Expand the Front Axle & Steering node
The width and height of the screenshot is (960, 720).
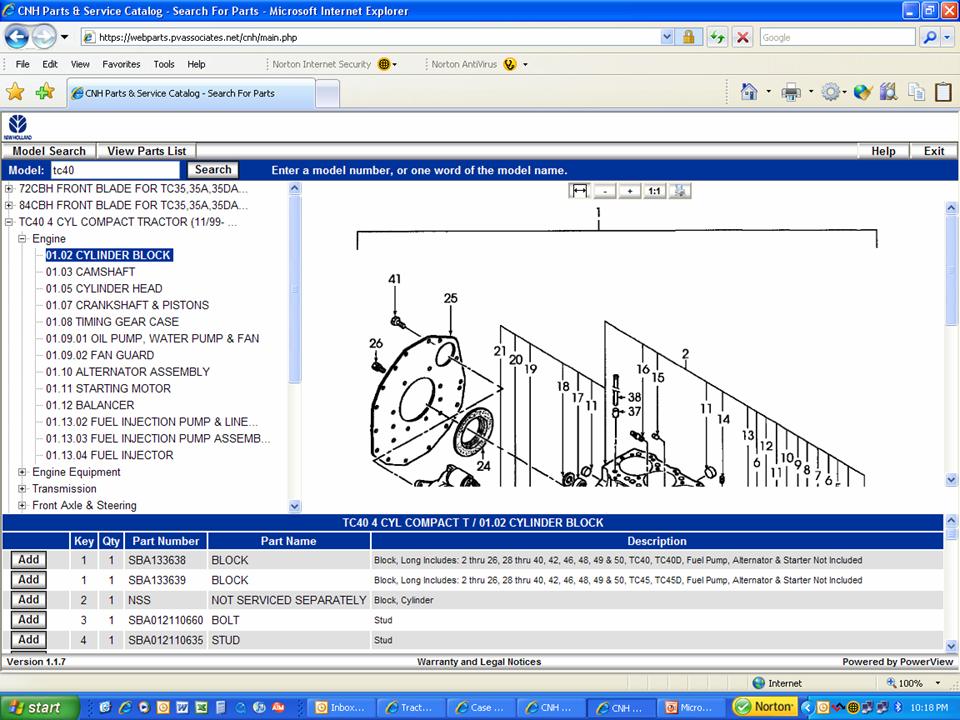(22, 505)
